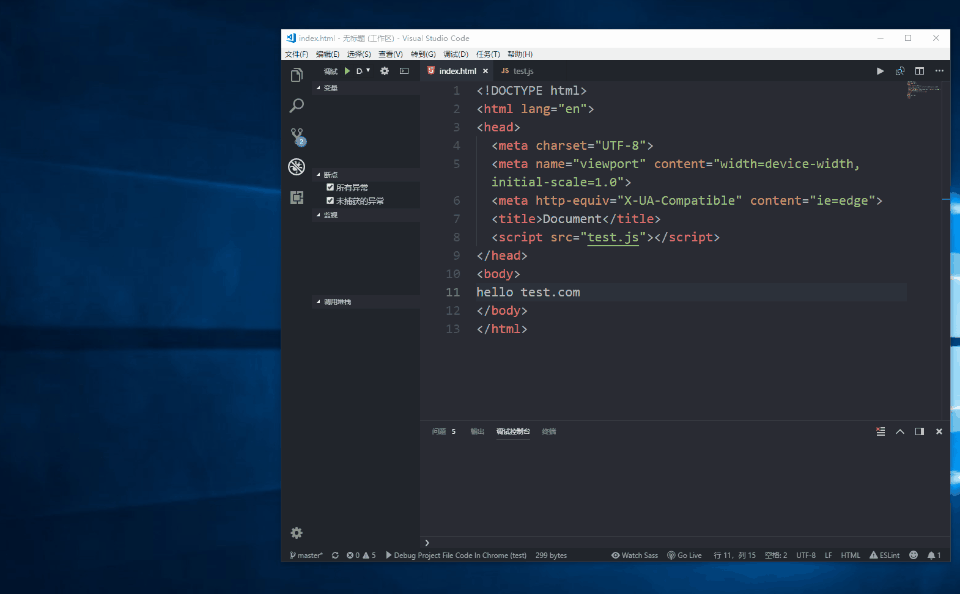Click Debug Project File Code In Chrome
The width and height of the screenshot is (960, 594).
[x=456, y=555]
